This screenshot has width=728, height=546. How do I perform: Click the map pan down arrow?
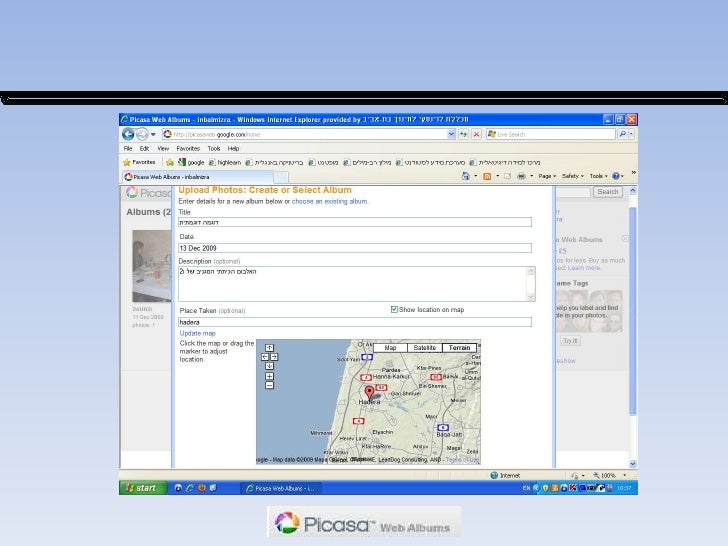(269, 366)
